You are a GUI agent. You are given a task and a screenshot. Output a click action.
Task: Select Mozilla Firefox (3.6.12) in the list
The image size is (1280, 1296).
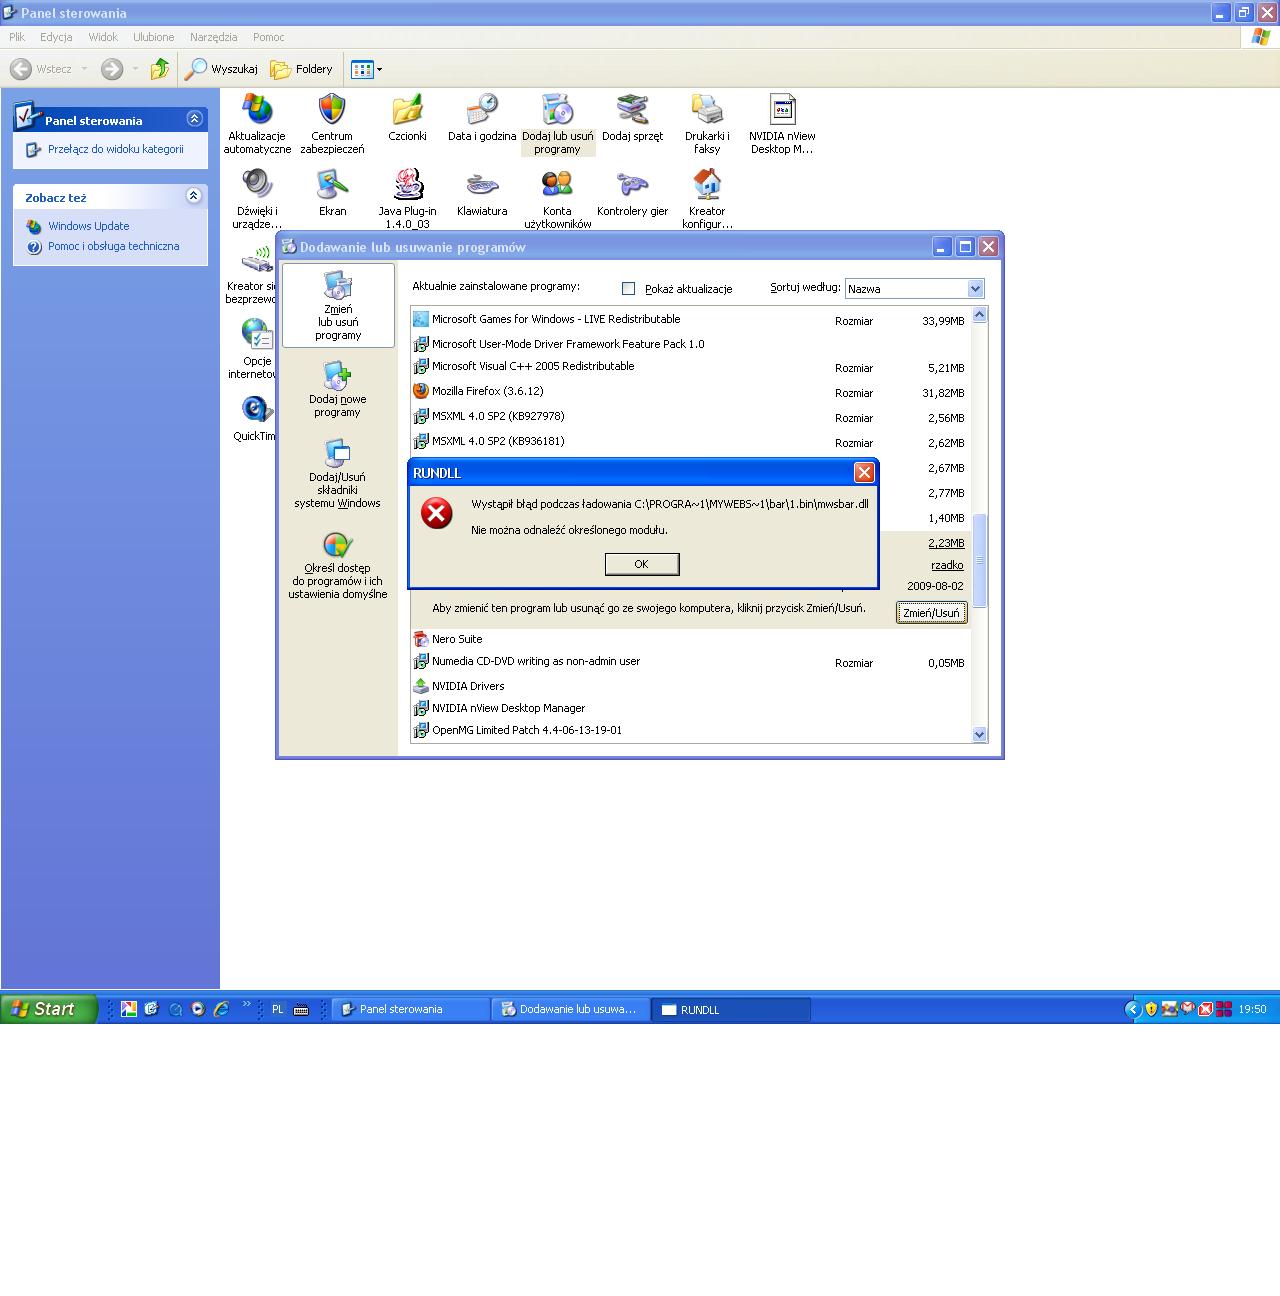[690, 392]
